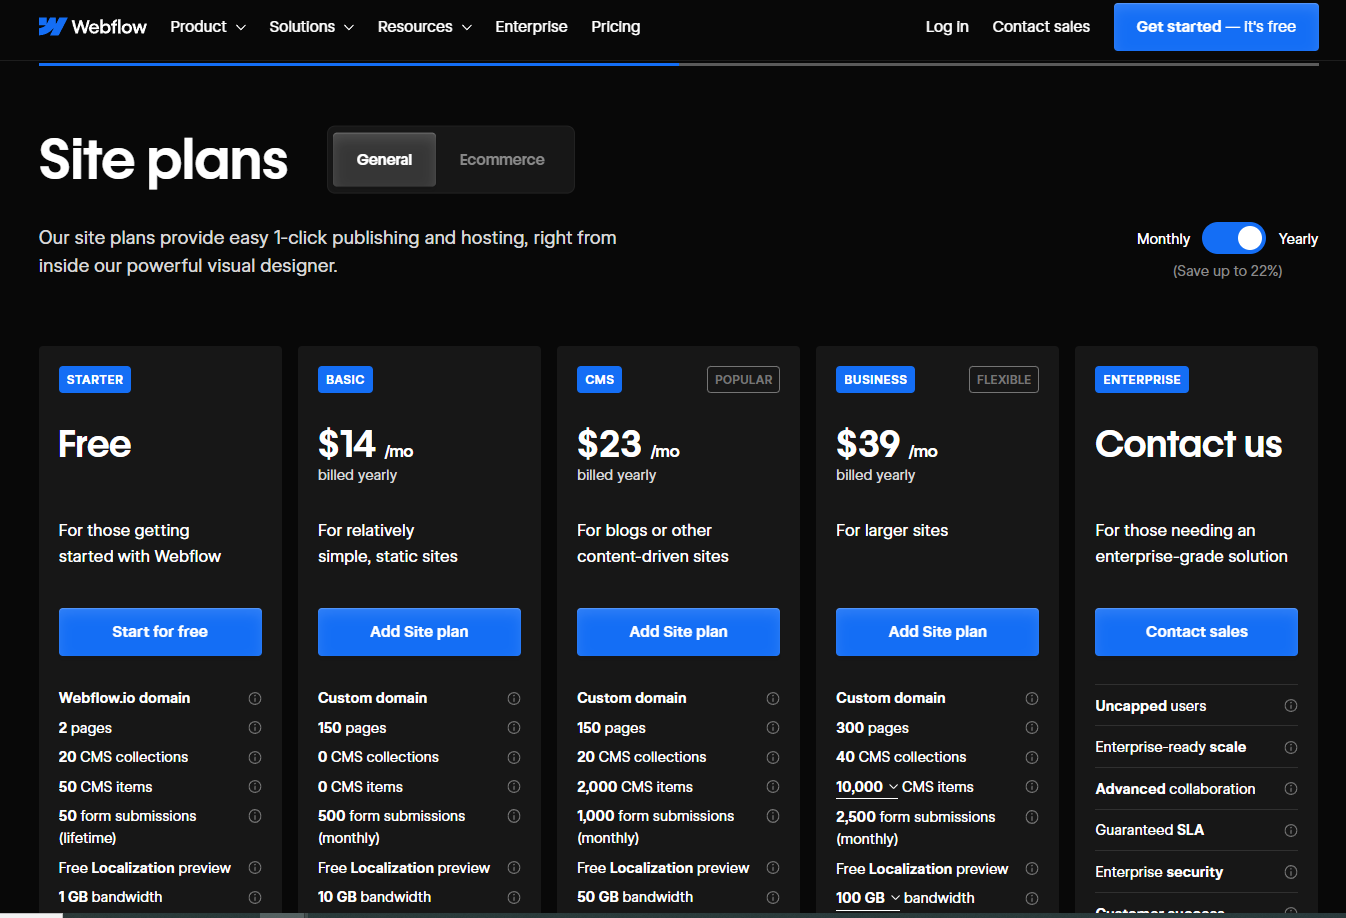
Task: Open info icon beside Starter 20 CMS collections
Action: (x=255, y=757)
